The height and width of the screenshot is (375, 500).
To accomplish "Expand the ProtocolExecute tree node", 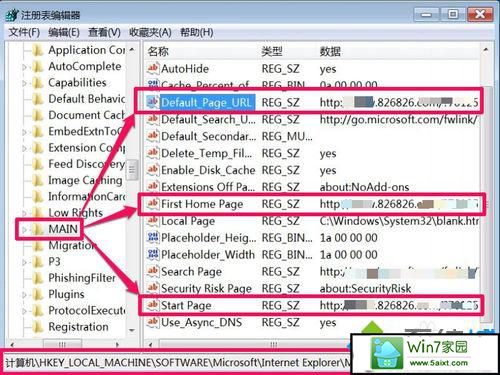I will click(x=24, y=311).
